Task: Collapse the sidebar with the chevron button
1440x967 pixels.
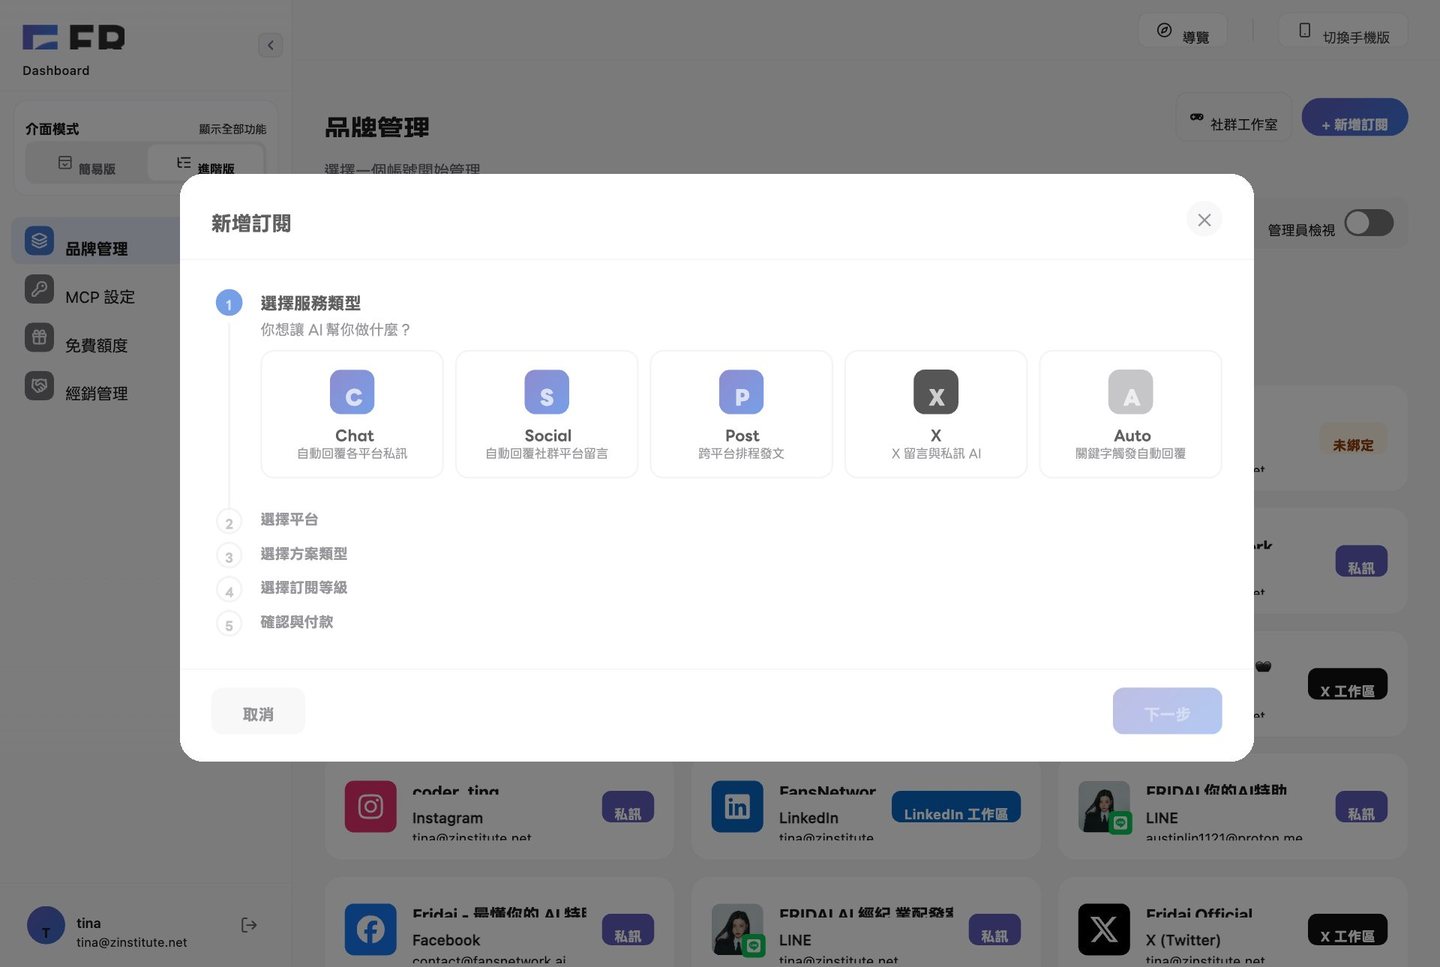Action: (x=270, y=45)
